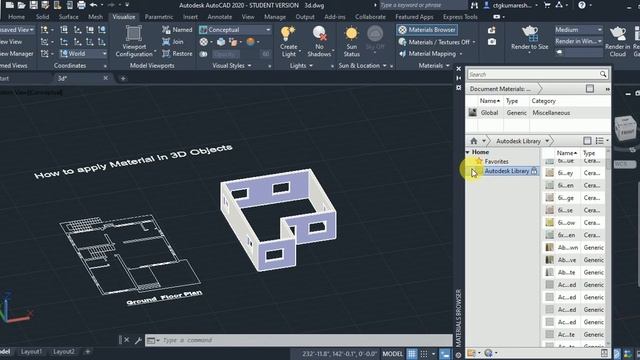
Task: Select Favorites in the library tree
Action: click(496, 161)
